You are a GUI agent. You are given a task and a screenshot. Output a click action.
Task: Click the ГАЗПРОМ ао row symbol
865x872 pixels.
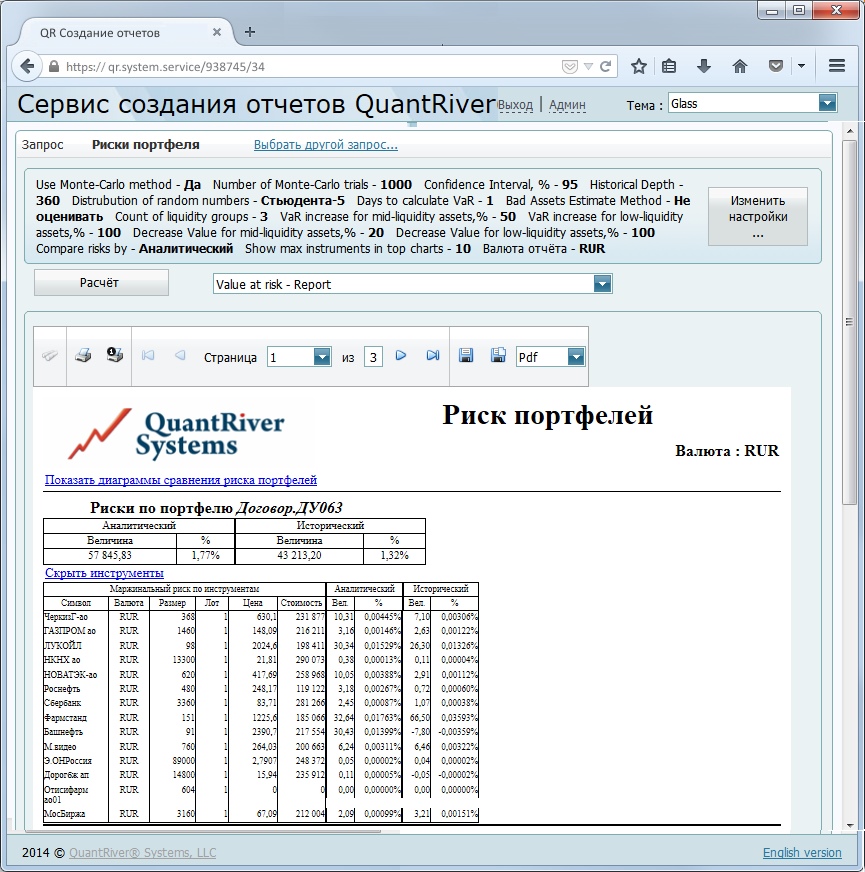tap(70, 631)
